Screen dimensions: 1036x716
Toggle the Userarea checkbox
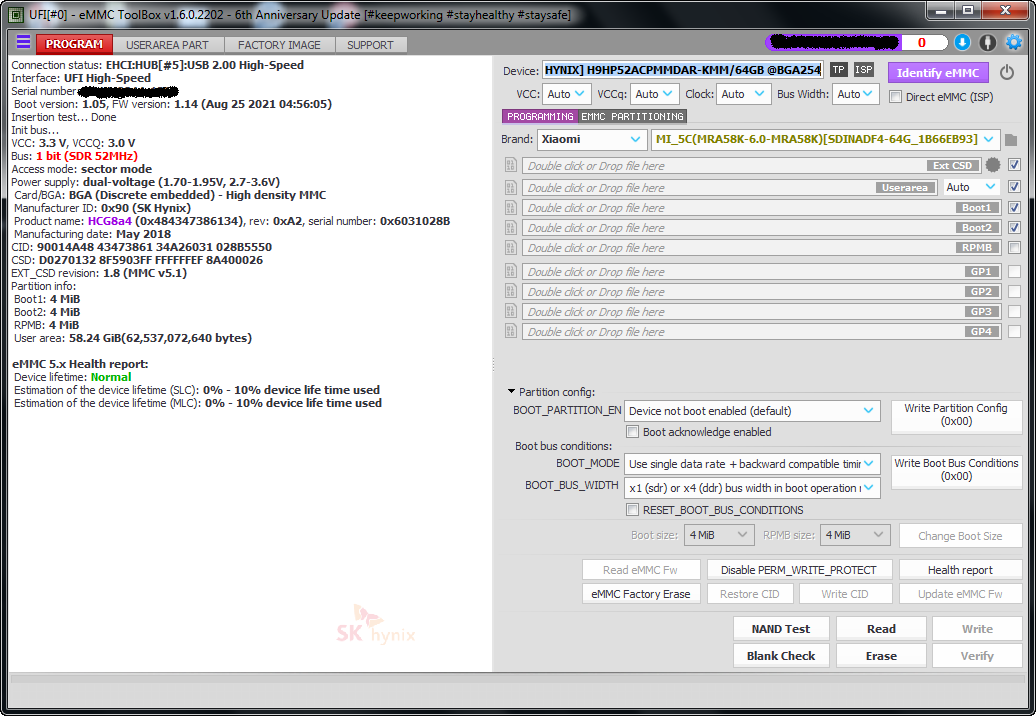pos(1014,187)
